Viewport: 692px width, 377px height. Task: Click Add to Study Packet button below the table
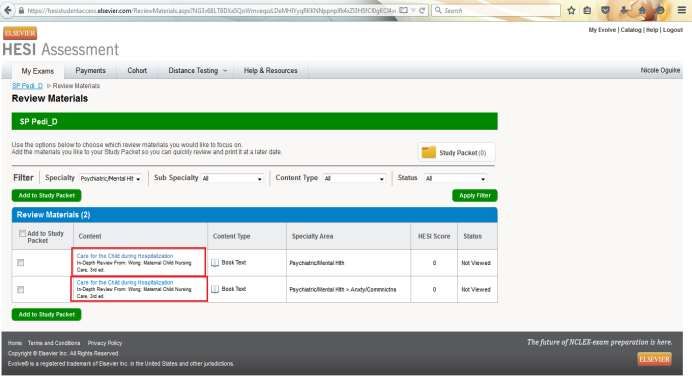[x=46, y=314]
